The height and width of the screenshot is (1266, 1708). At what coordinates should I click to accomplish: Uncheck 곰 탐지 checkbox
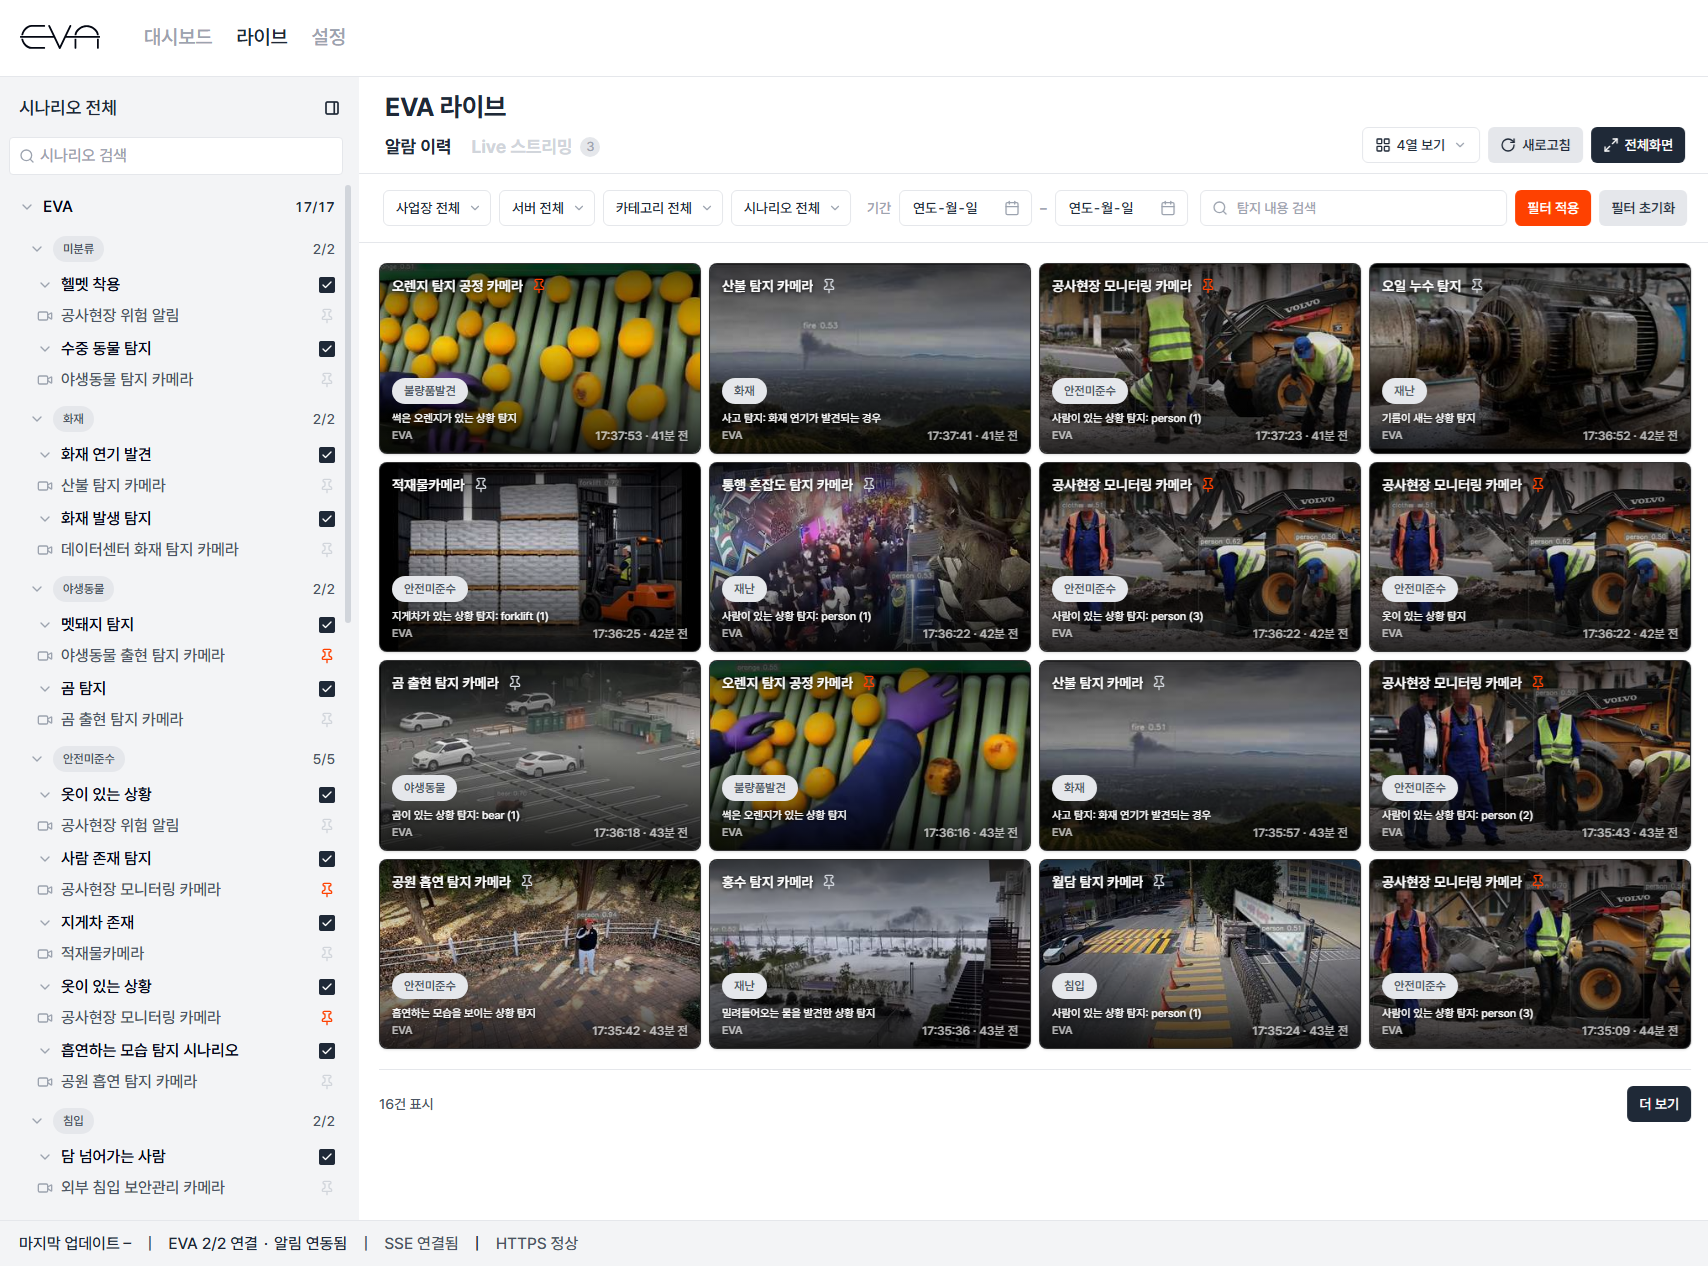point(327,689)
